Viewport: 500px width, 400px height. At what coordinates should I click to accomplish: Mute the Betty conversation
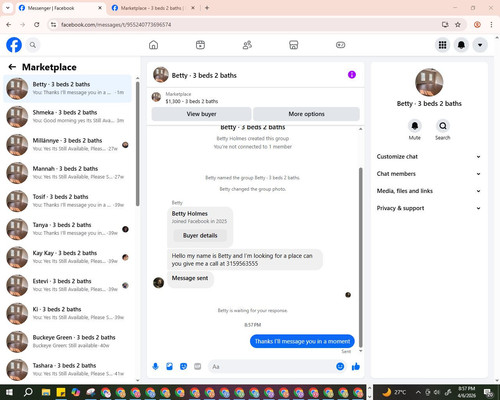pos(415,126)
